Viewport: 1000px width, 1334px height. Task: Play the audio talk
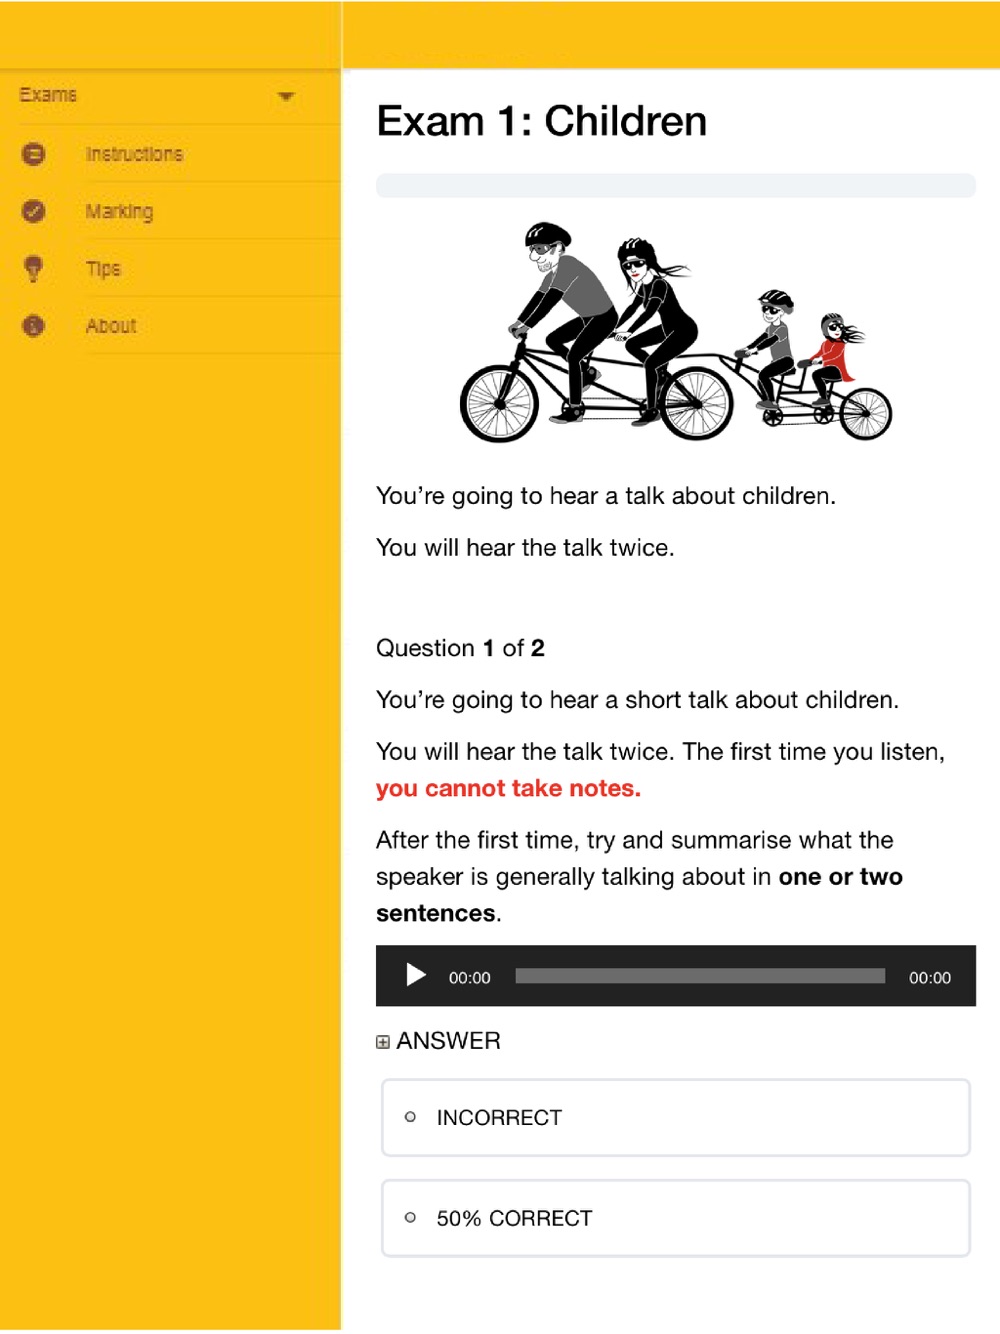click(x=416, y=975)
